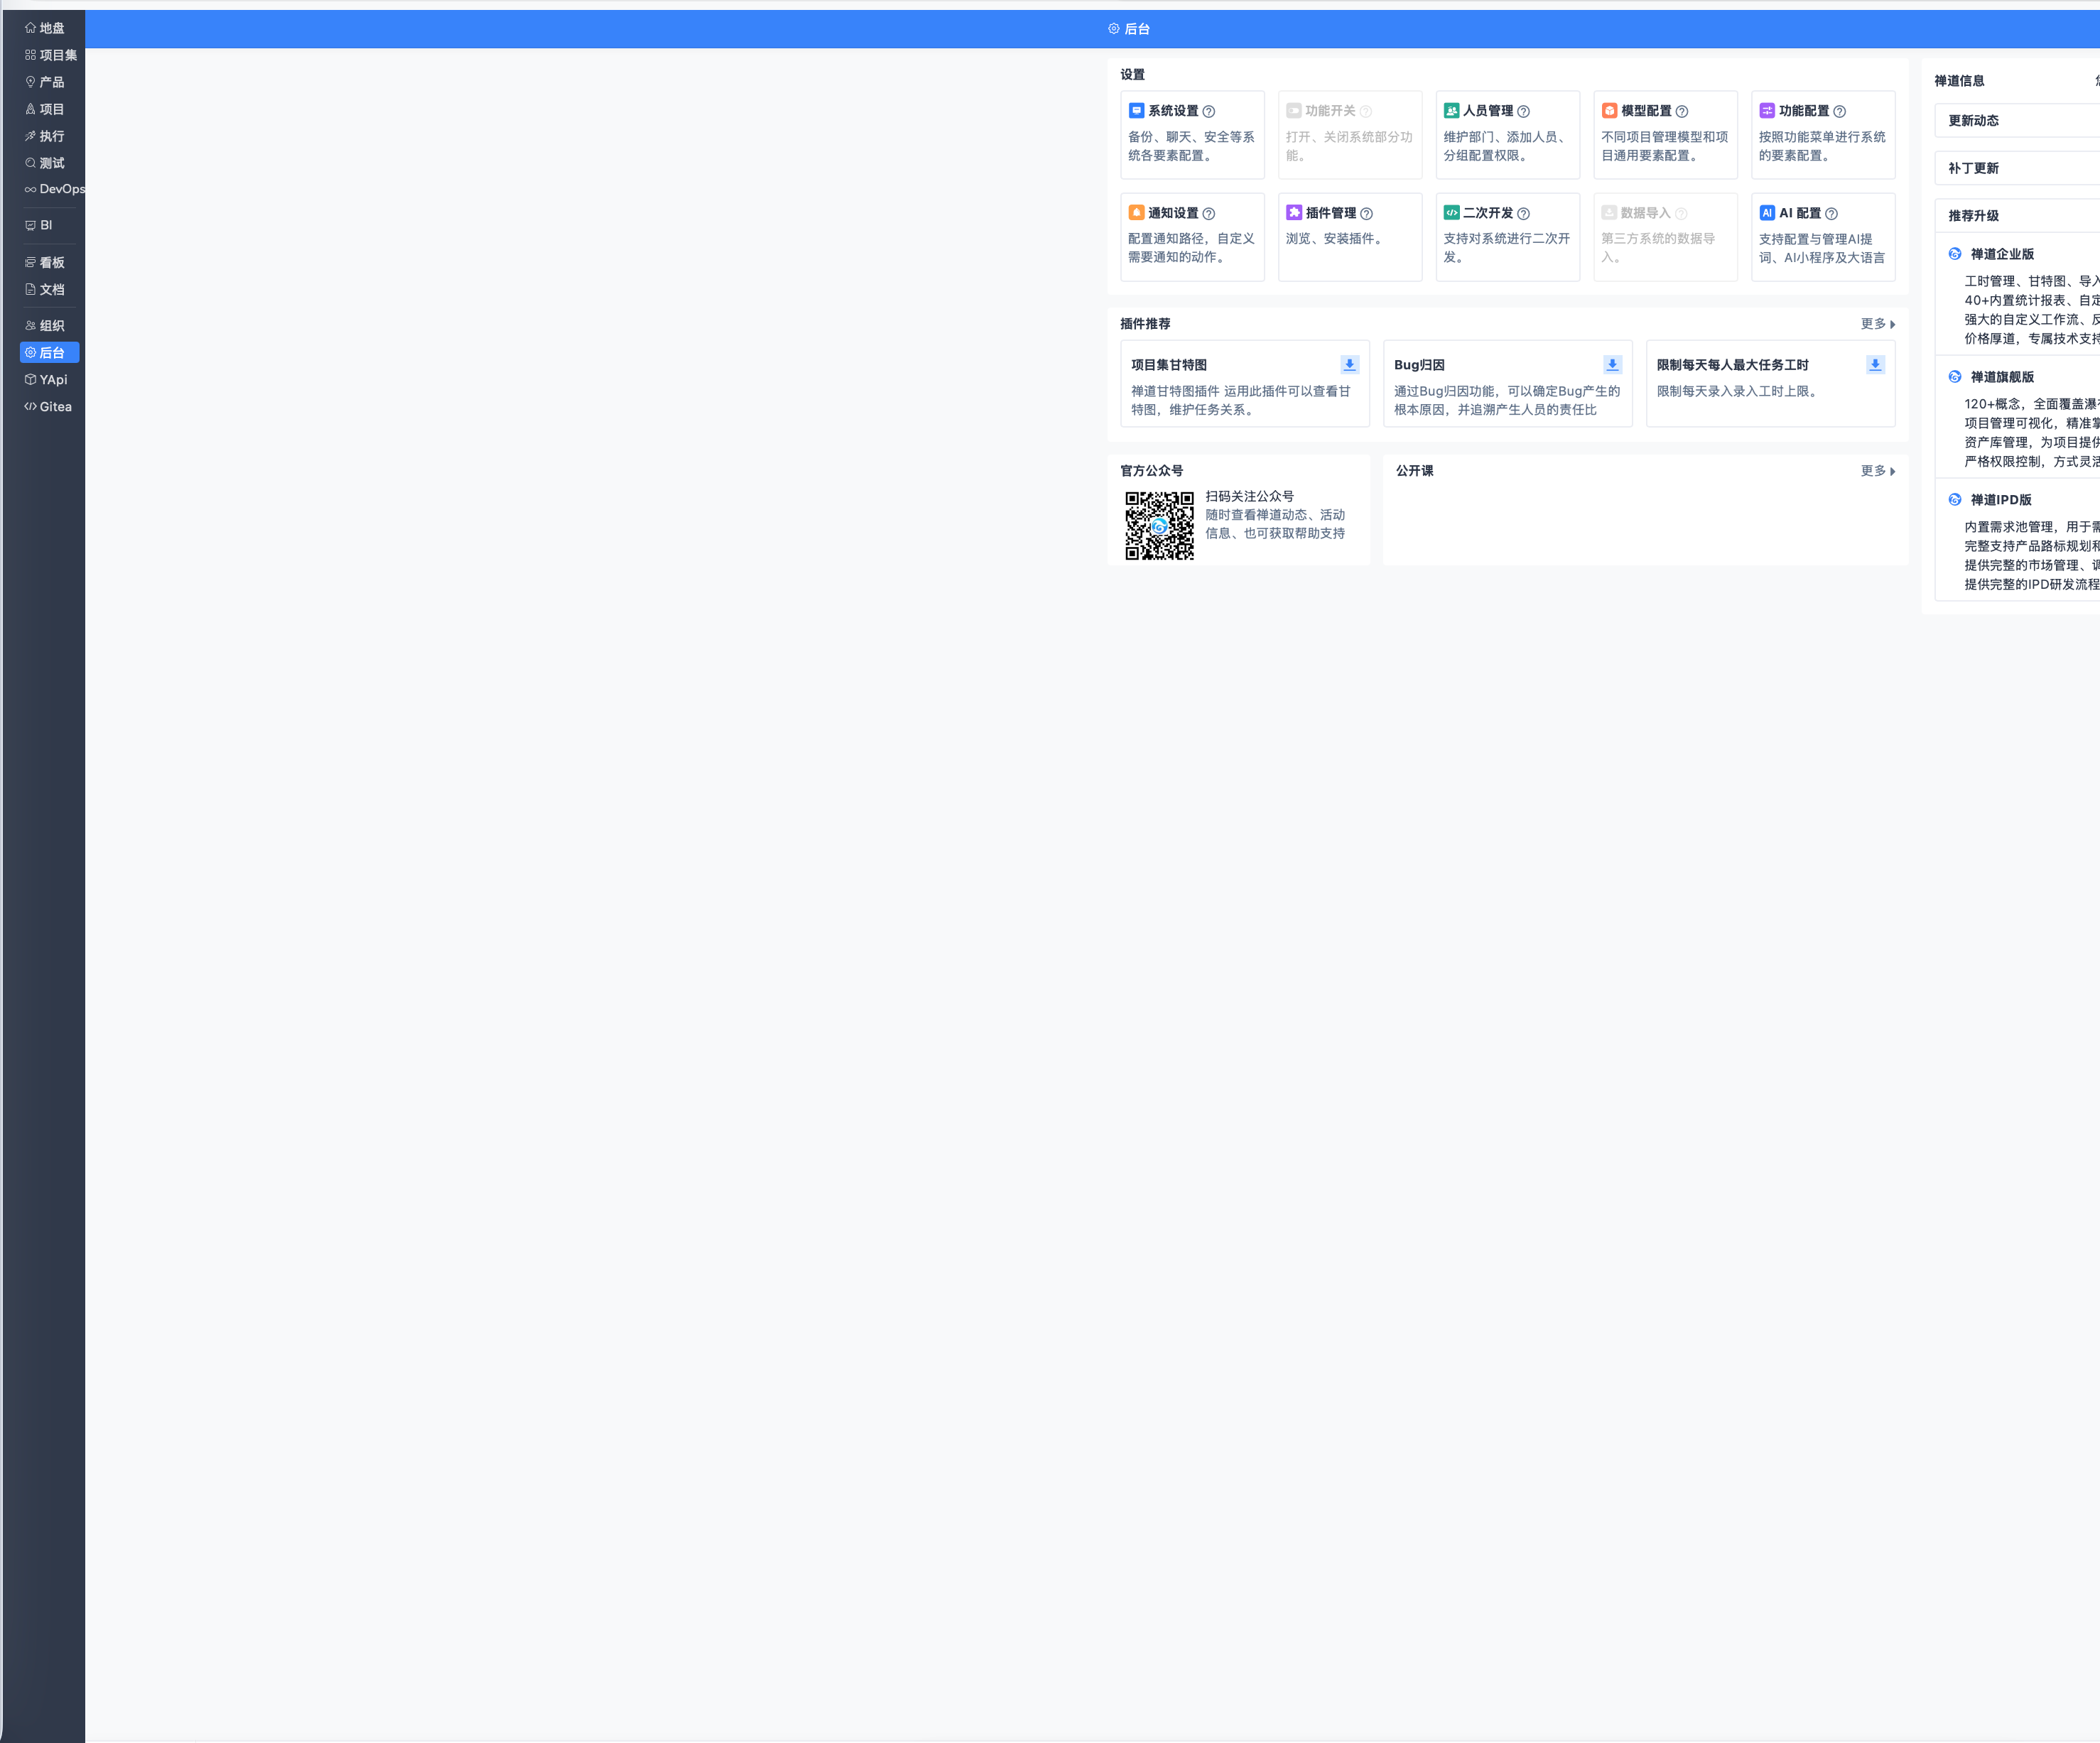Click the 禅道企业版 upgrade link

pyautogui.click(x=2001, y=254)
